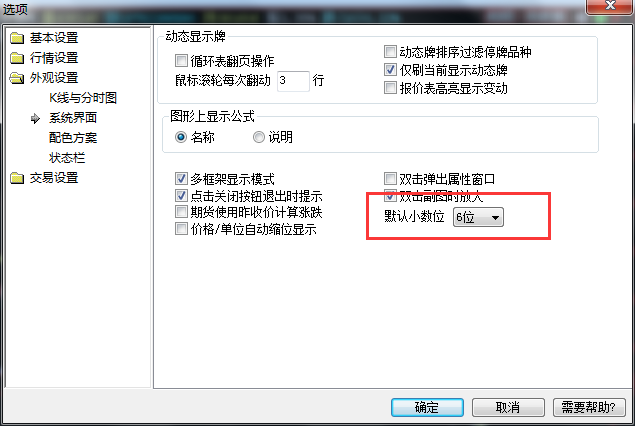Enable 报价表高亮显示变动 checkbox

[x=390, y=87]
